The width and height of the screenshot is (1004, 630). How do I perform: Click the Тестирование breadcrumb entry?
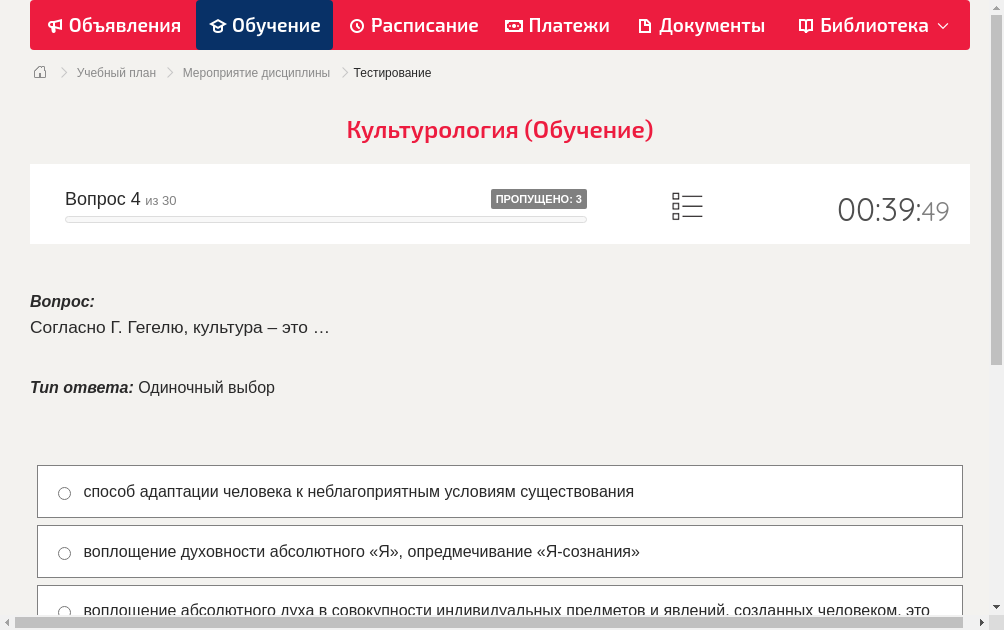coord(391,72)
